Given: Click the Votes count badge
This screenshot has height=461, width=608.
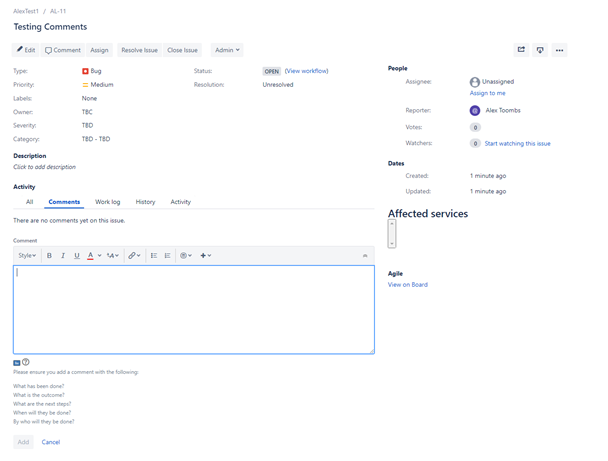Looking at the screenshot, I should [475, 127].
